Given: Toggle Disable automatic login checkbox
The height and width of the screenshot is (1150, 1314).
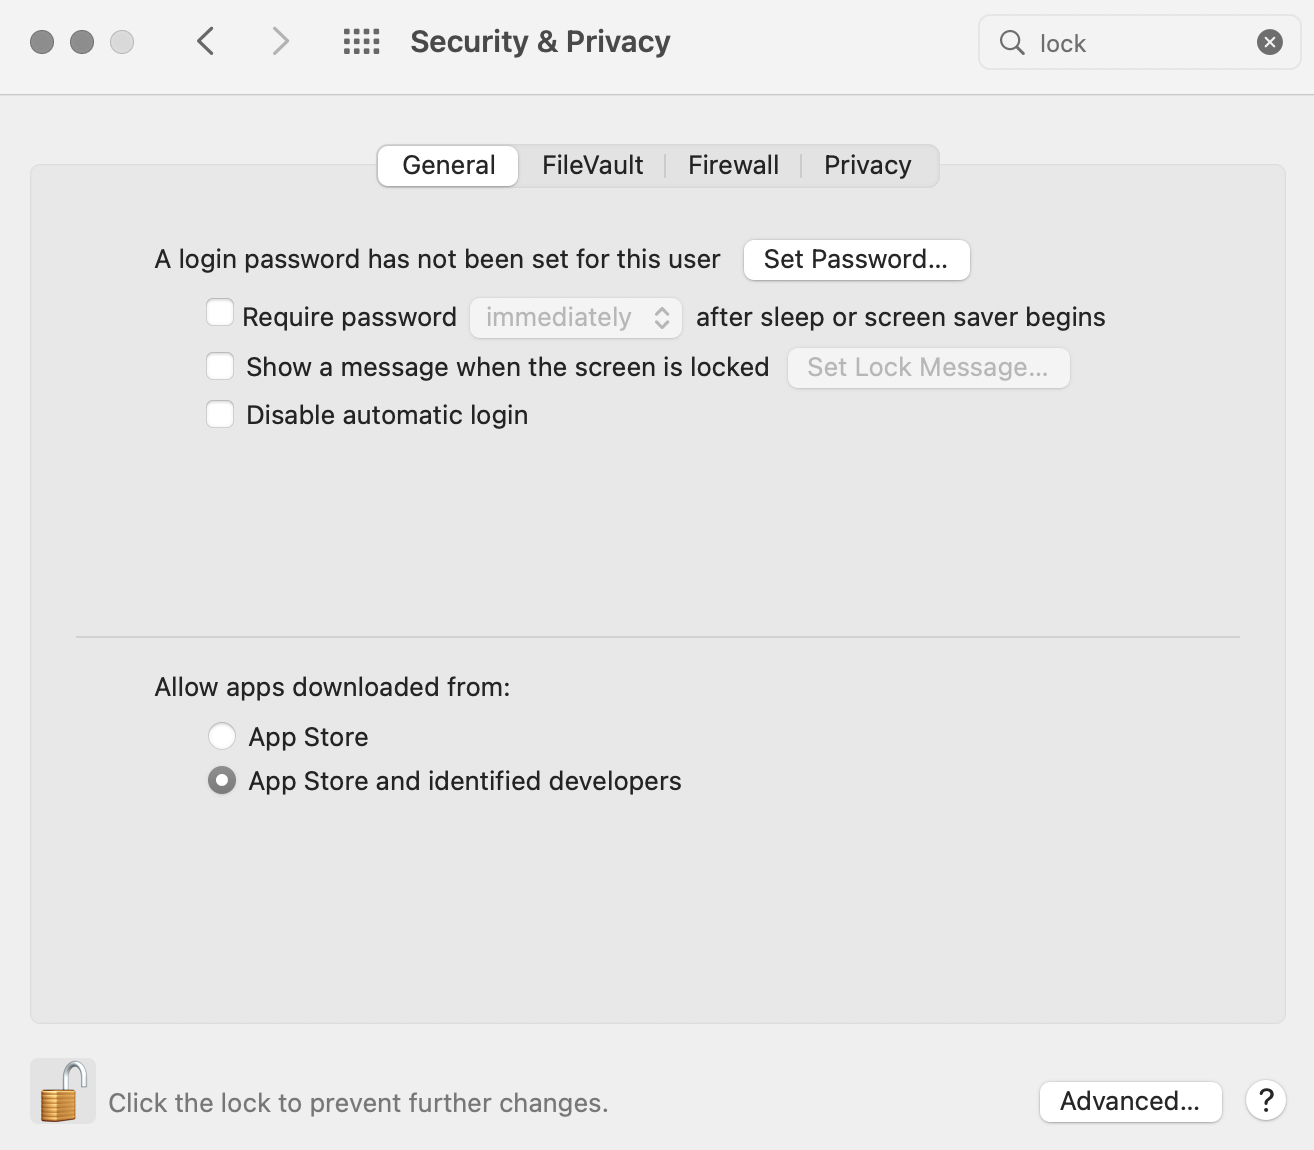Looking at the screenshot, I should (220, 414).
